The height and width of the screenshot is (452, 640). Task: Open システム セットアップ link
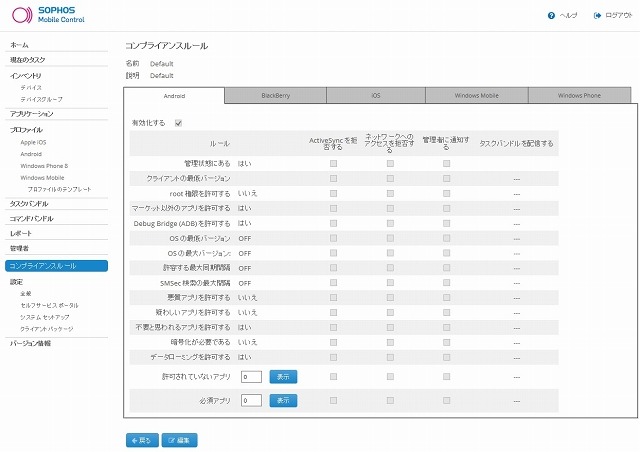click(x=45, y=317)
